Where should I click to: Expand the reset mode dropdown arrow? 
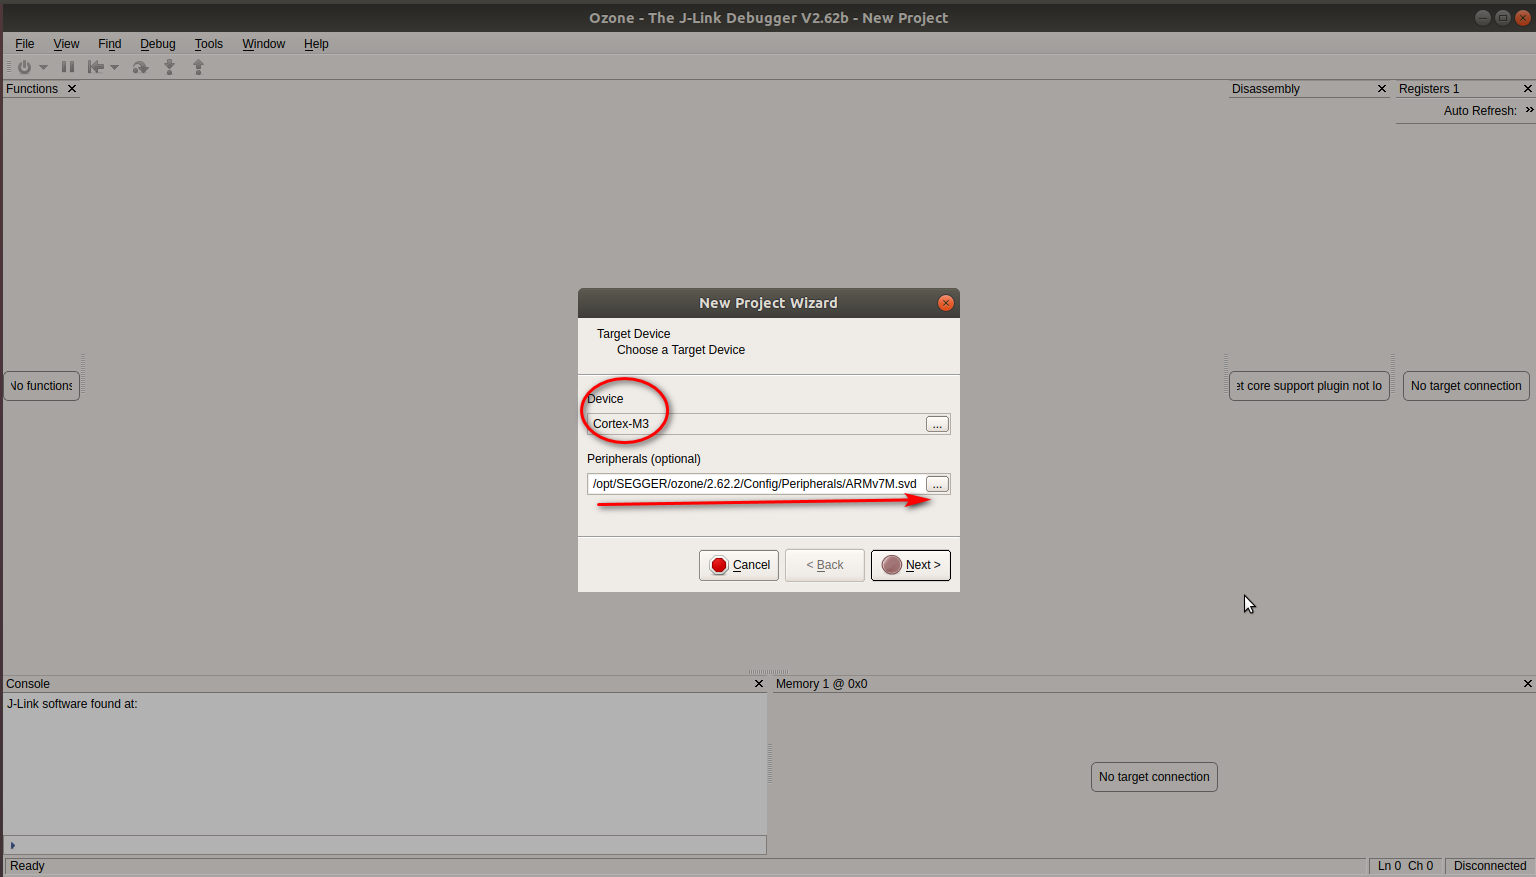point(114,67)
